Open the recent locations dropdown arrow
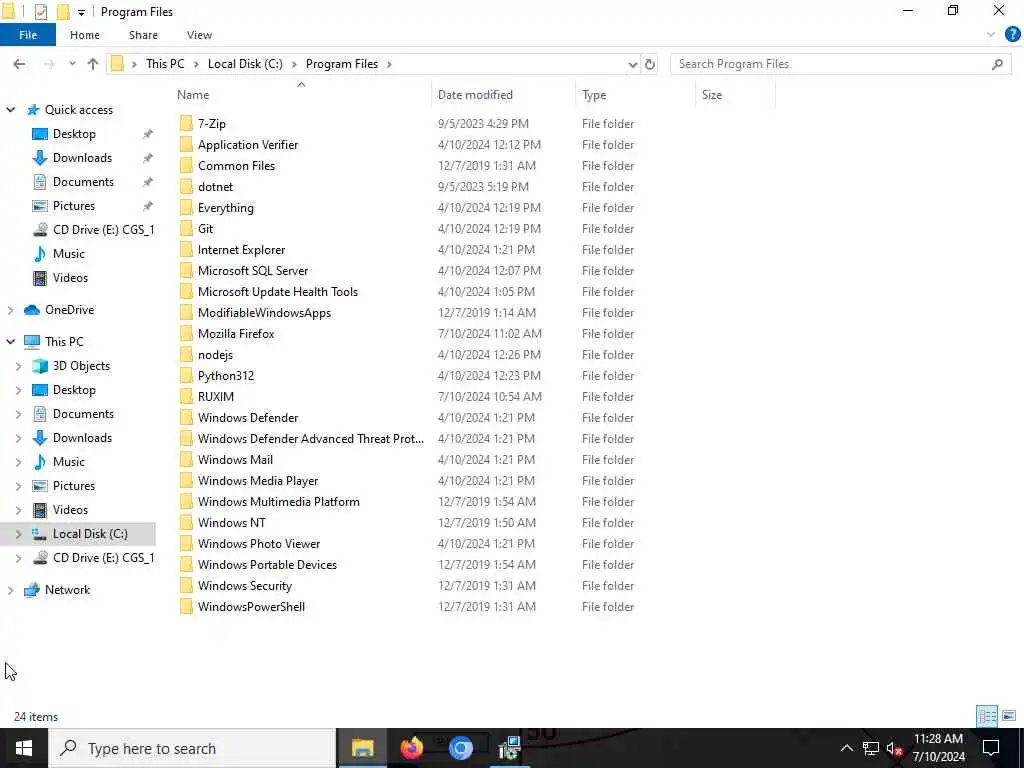Screen dimensions: 1024x768 tap(72, 64)
